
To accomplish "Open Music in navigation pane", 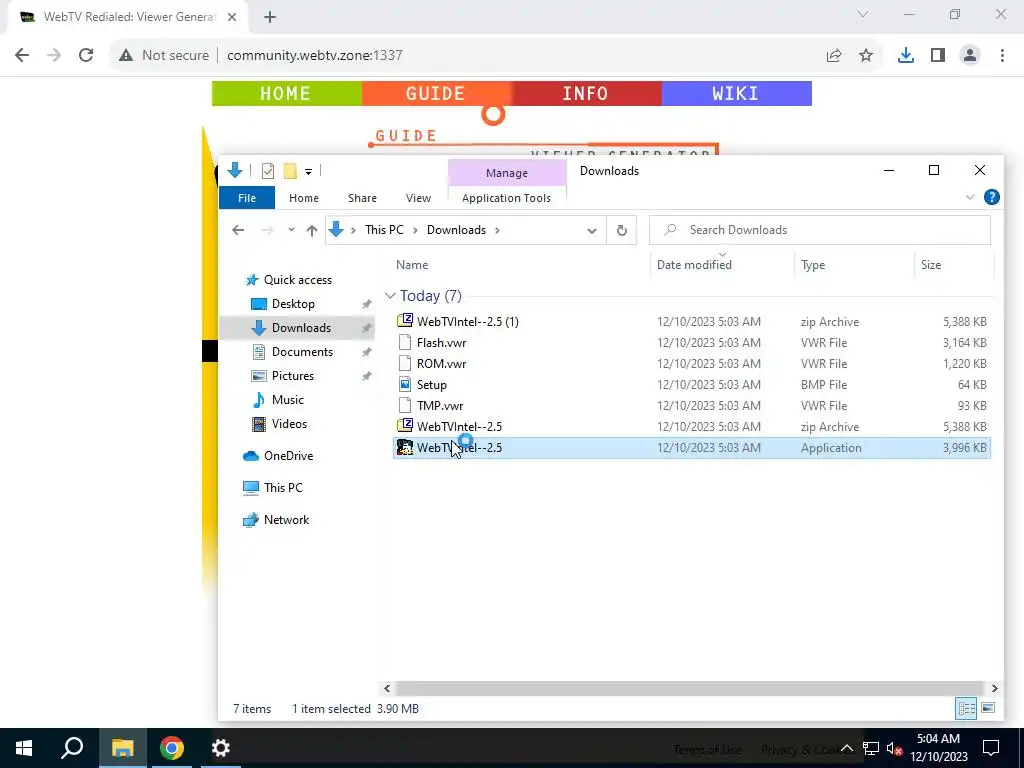I will click(287, 400).
